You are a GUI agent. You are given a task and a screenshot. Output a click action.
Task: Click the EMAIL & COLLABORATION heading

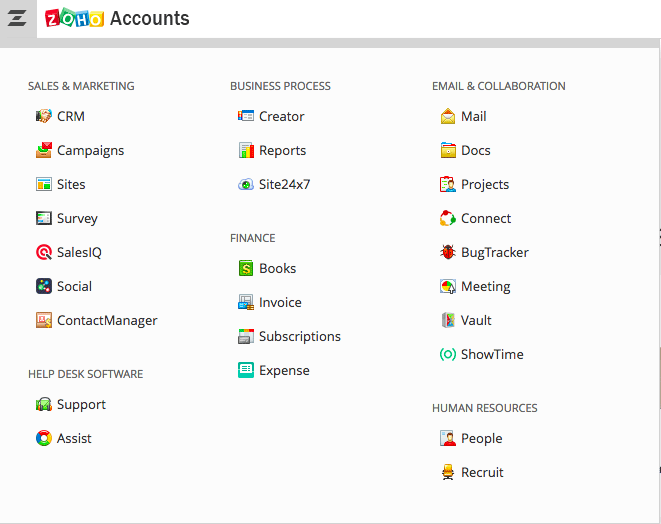499,86
